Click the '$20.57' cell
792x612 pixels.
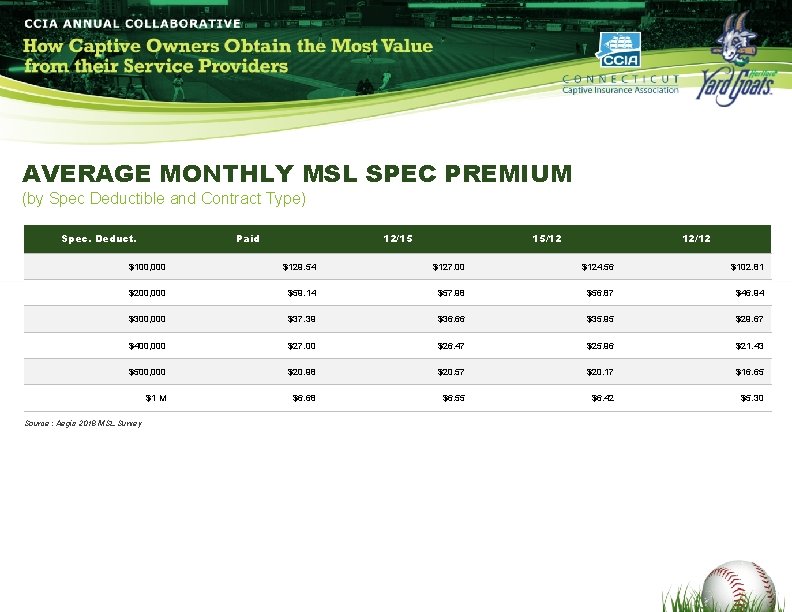click(451, 372)
